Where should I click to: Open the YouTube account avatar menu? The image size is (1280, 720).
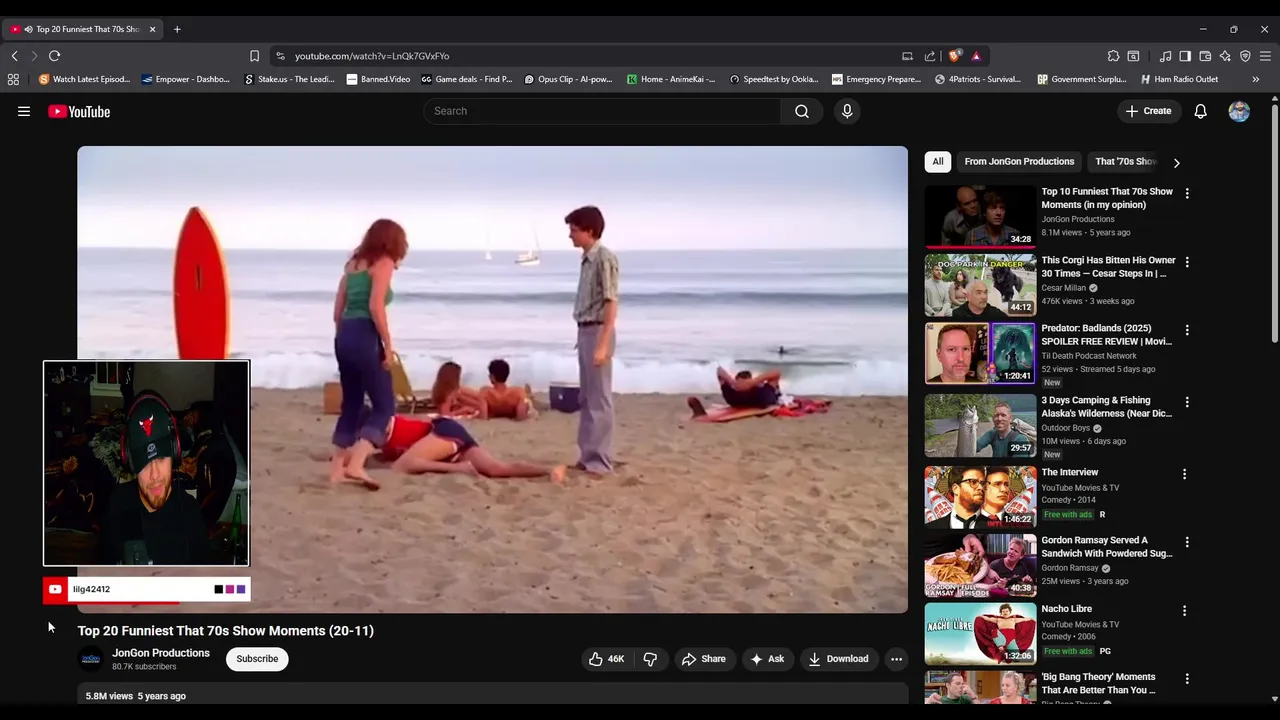(1239, 111)
